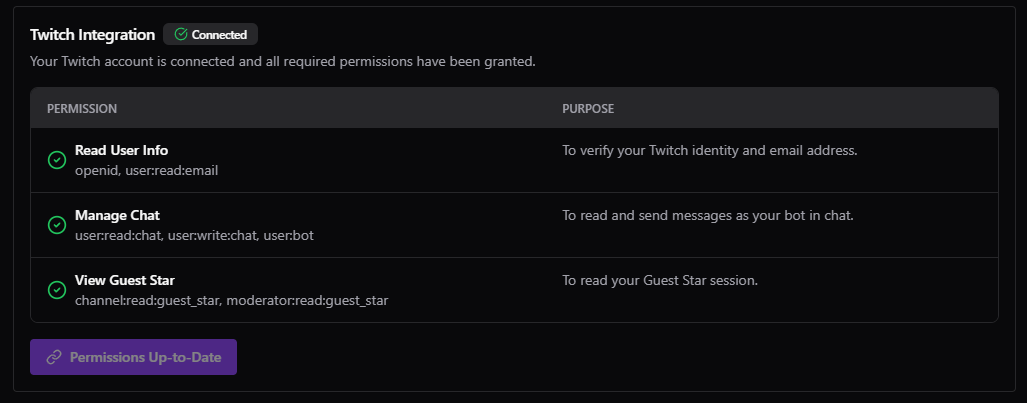This screenshot has height=403, width=1027.
Task: Click the green check icon beside View Guest Star
Action: click(x=57, y=290)
